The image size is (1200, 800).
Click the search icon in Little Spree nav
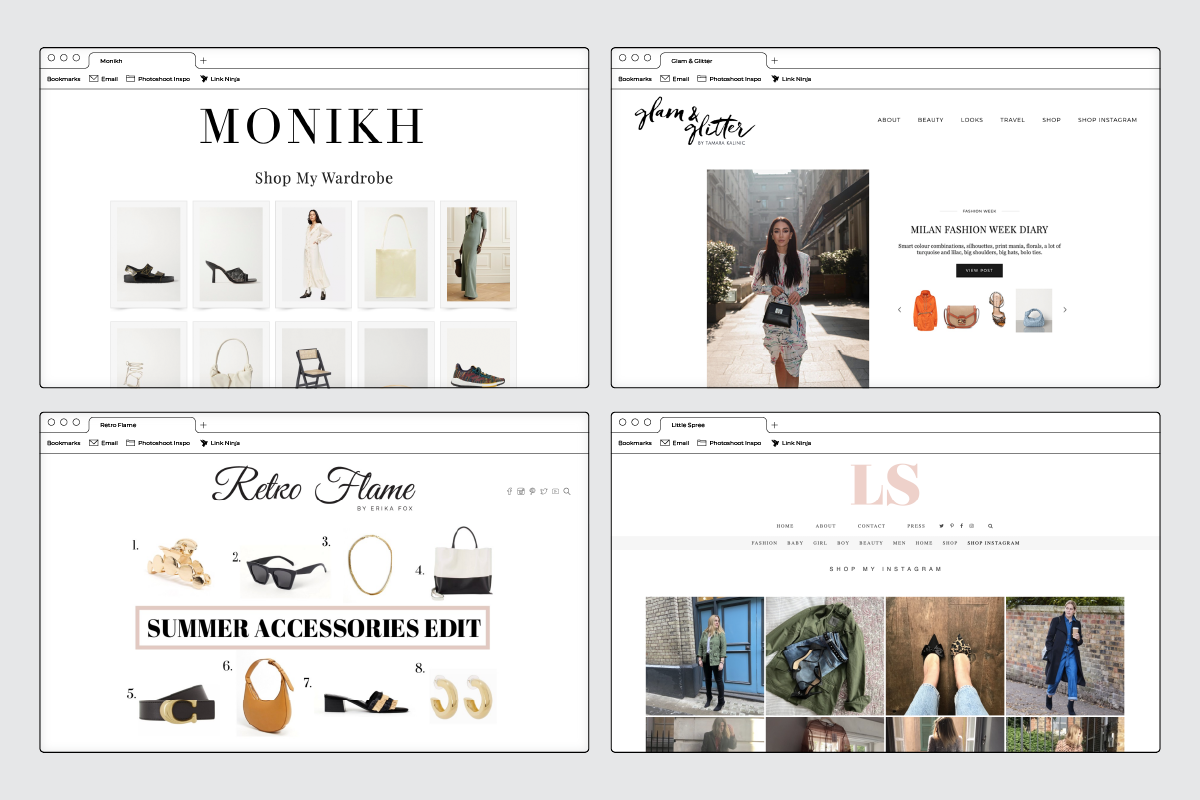pos(990,525)
